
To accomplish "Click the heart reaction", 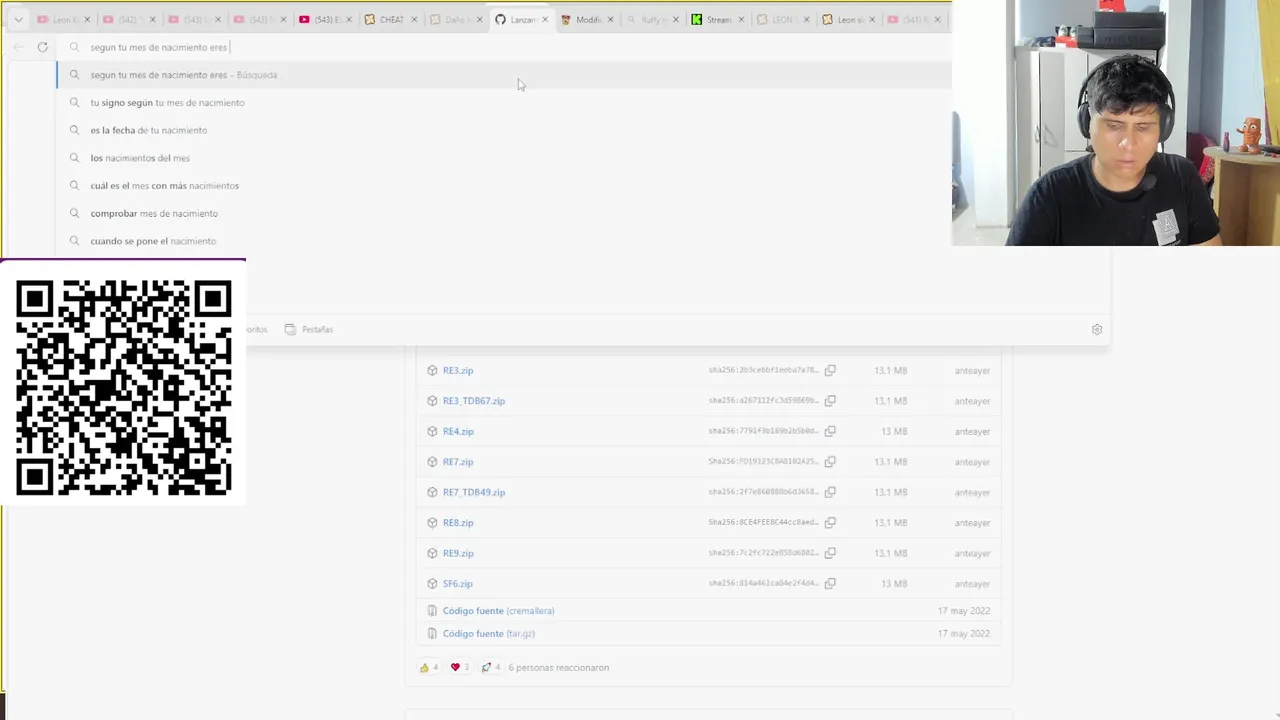I will click(459, 667).
